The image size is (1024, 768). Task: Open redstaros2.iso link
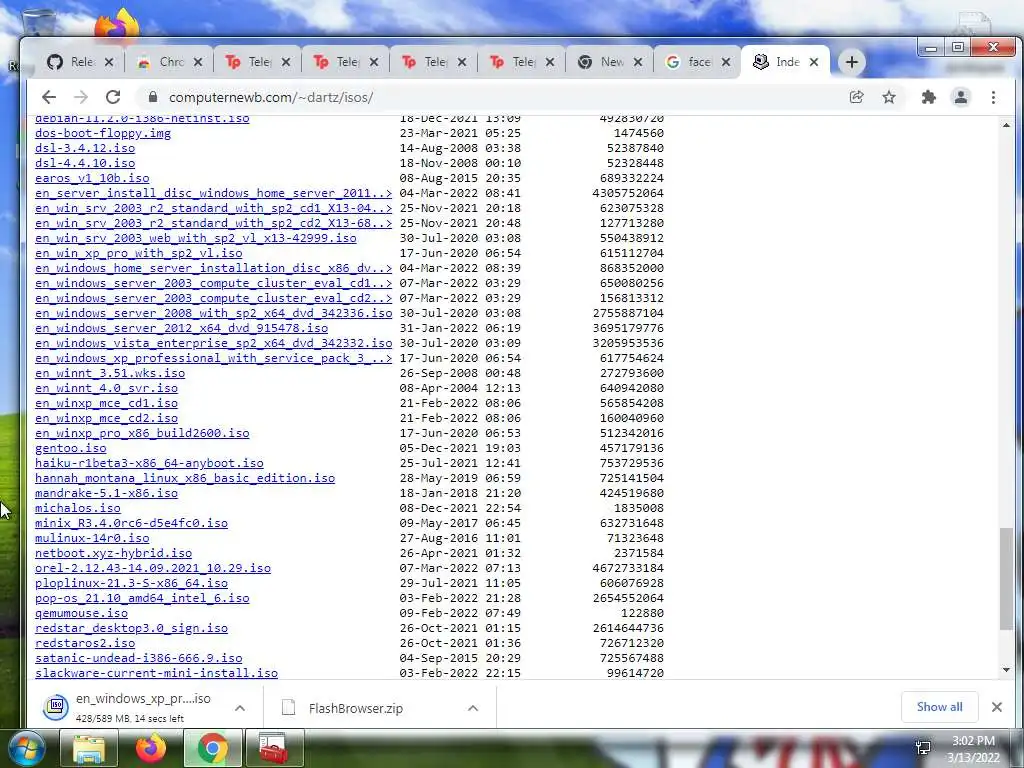[x=85, y=643]
